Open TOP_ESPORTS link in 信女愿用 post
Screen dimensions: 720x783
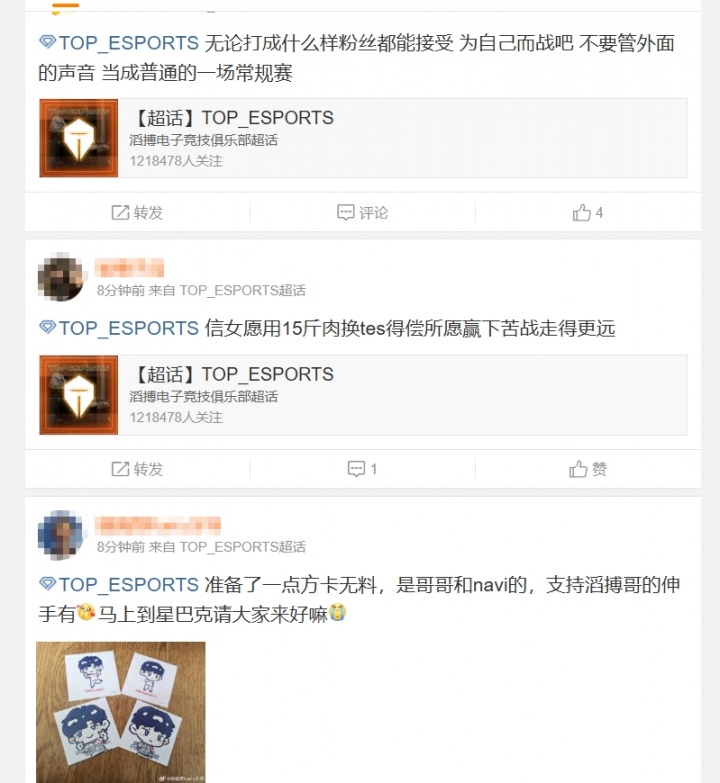pyautogui.click(x=129, y=329)
